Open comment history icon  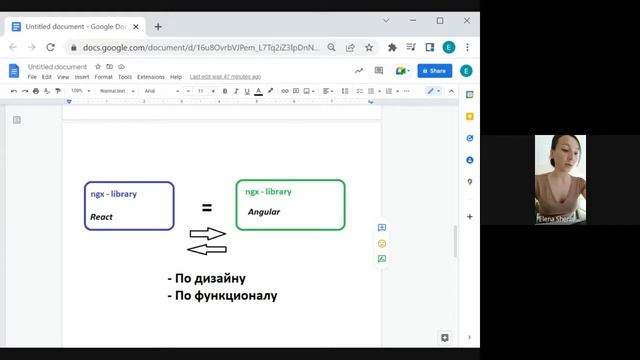[379, 71]
